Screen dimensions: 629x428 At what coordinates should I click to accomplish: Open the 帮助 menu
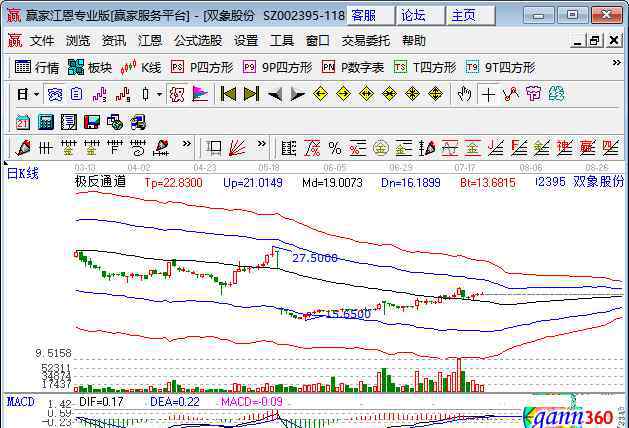point(414,41)
